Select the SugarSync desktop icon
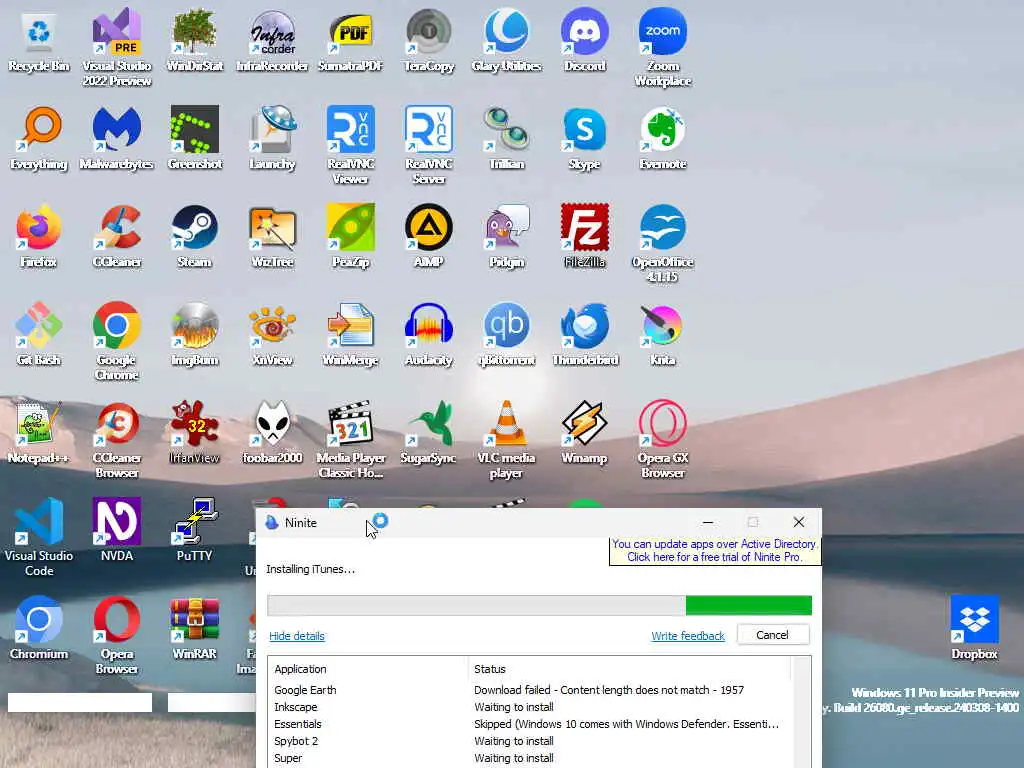The height and width of the screenshot is (768, 1024). point(429,433)
